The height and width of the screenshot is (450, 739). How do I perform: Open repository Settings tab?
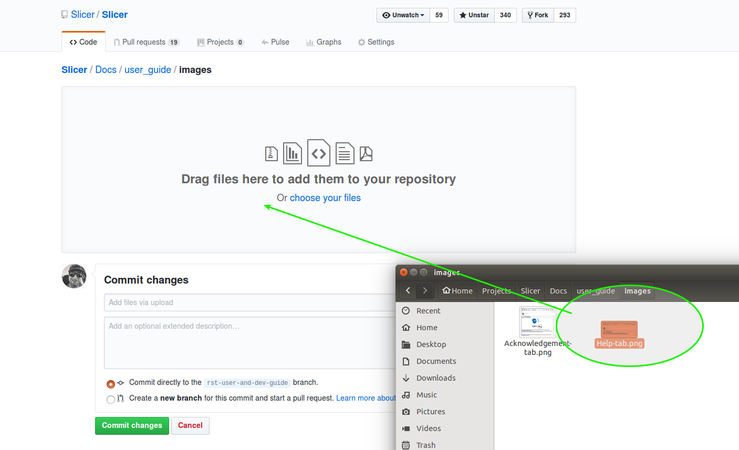pyautogui.click(x=375, y=42)
